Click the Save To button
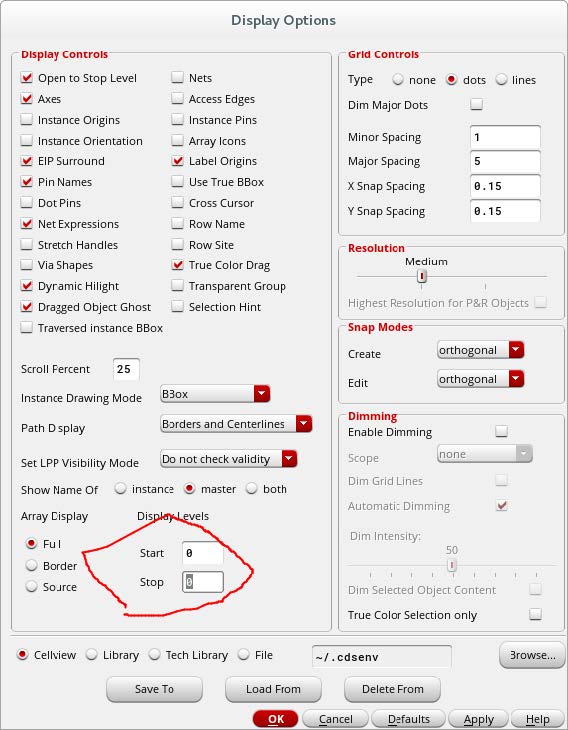 154,689
